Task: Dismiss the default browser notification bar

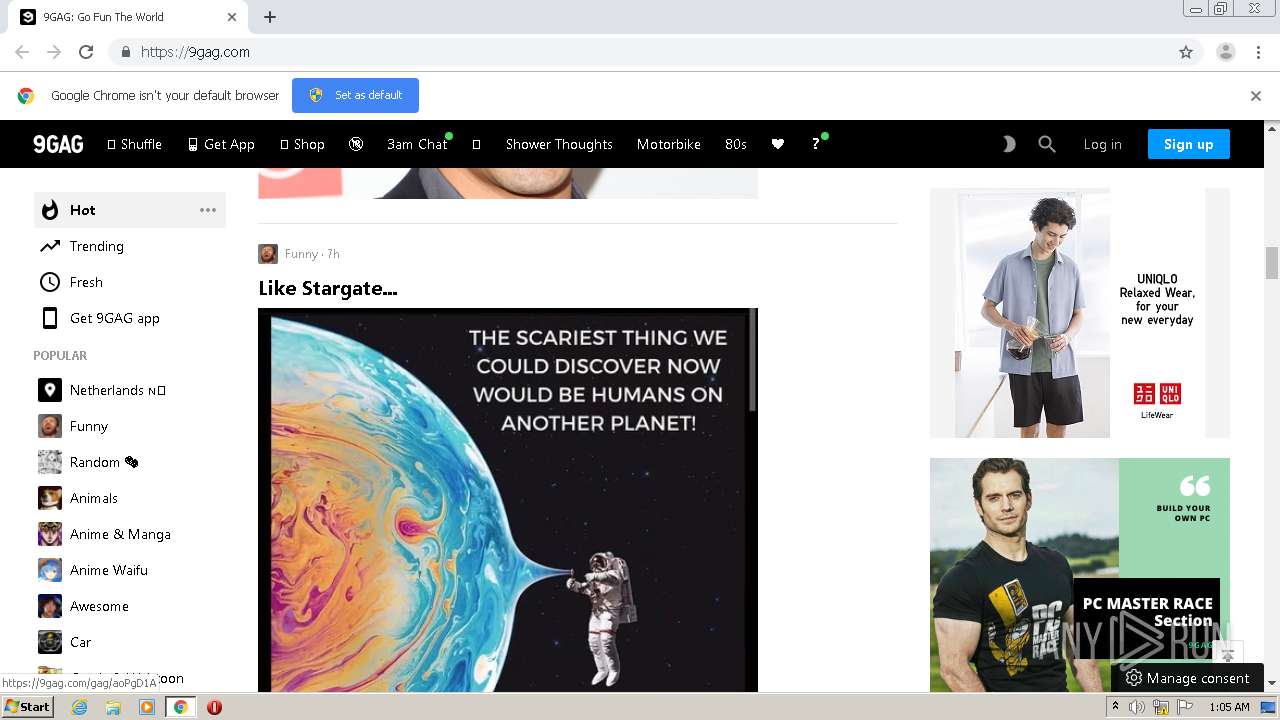Action: click(1256, 96)
